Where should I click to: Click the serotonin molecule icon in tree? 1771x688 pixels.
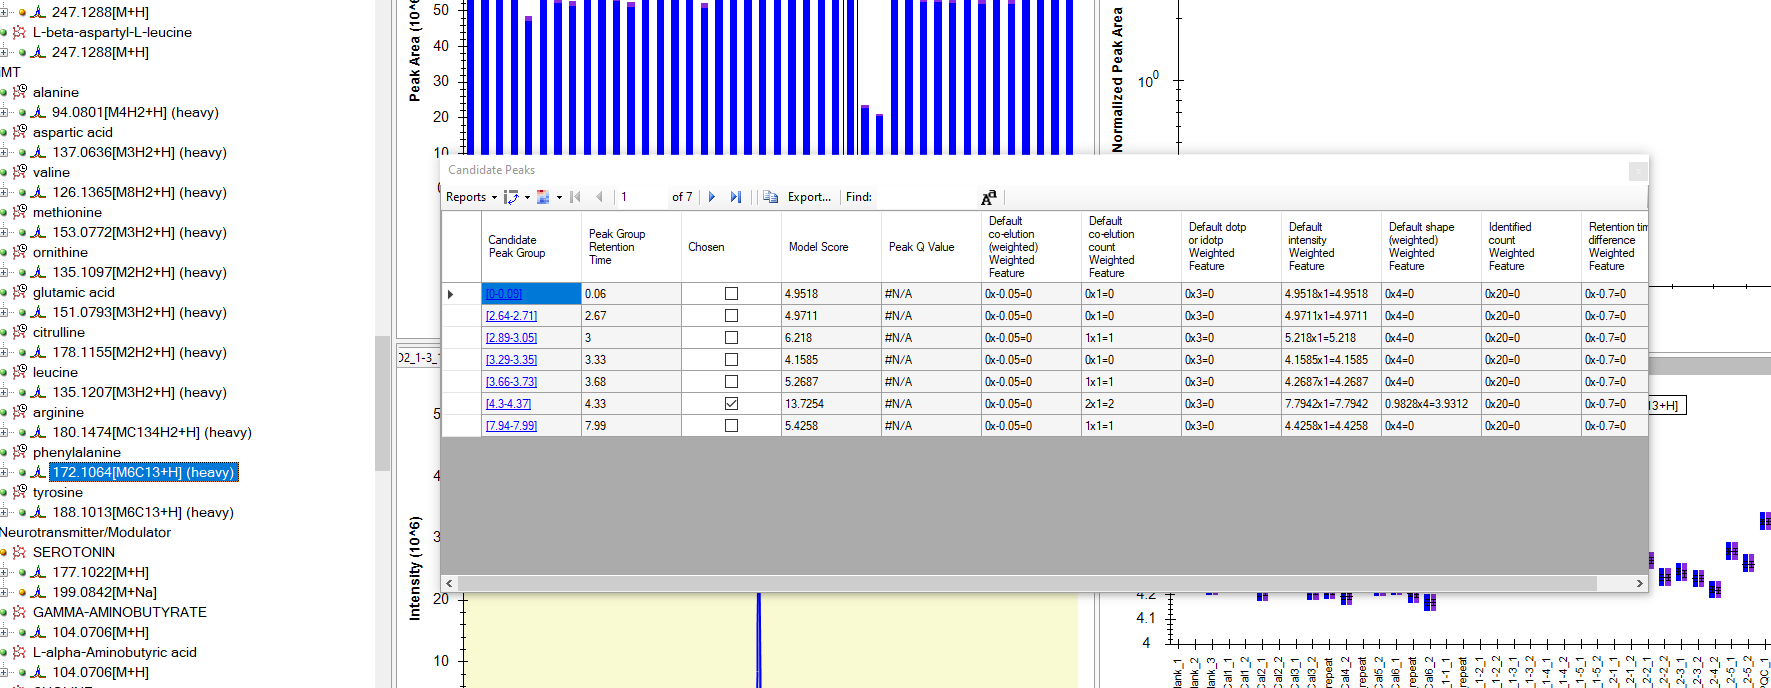pos(19,552)
